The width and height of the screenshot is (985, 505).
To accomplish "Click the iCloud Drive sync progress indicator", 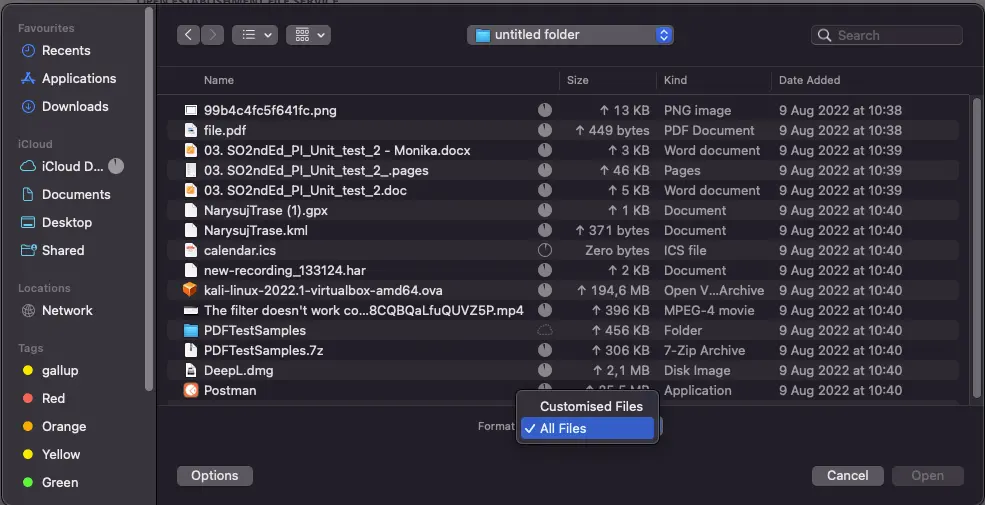I will pyautogui.click(x=116, y=166).
